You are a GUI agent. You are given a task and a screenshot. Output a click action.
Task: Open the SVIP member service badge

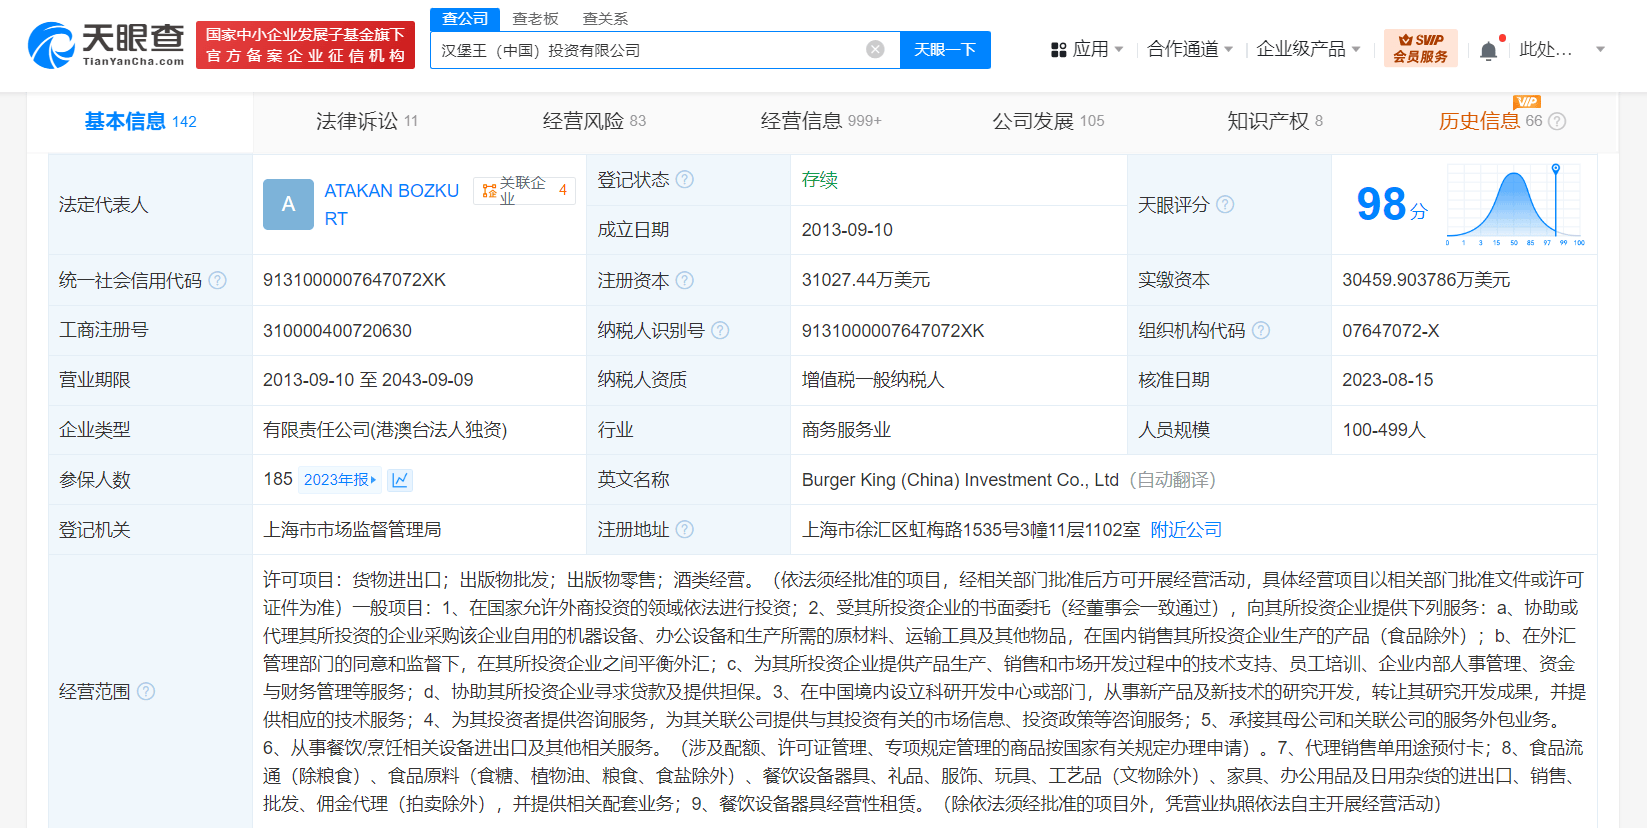click(1420, 48)
